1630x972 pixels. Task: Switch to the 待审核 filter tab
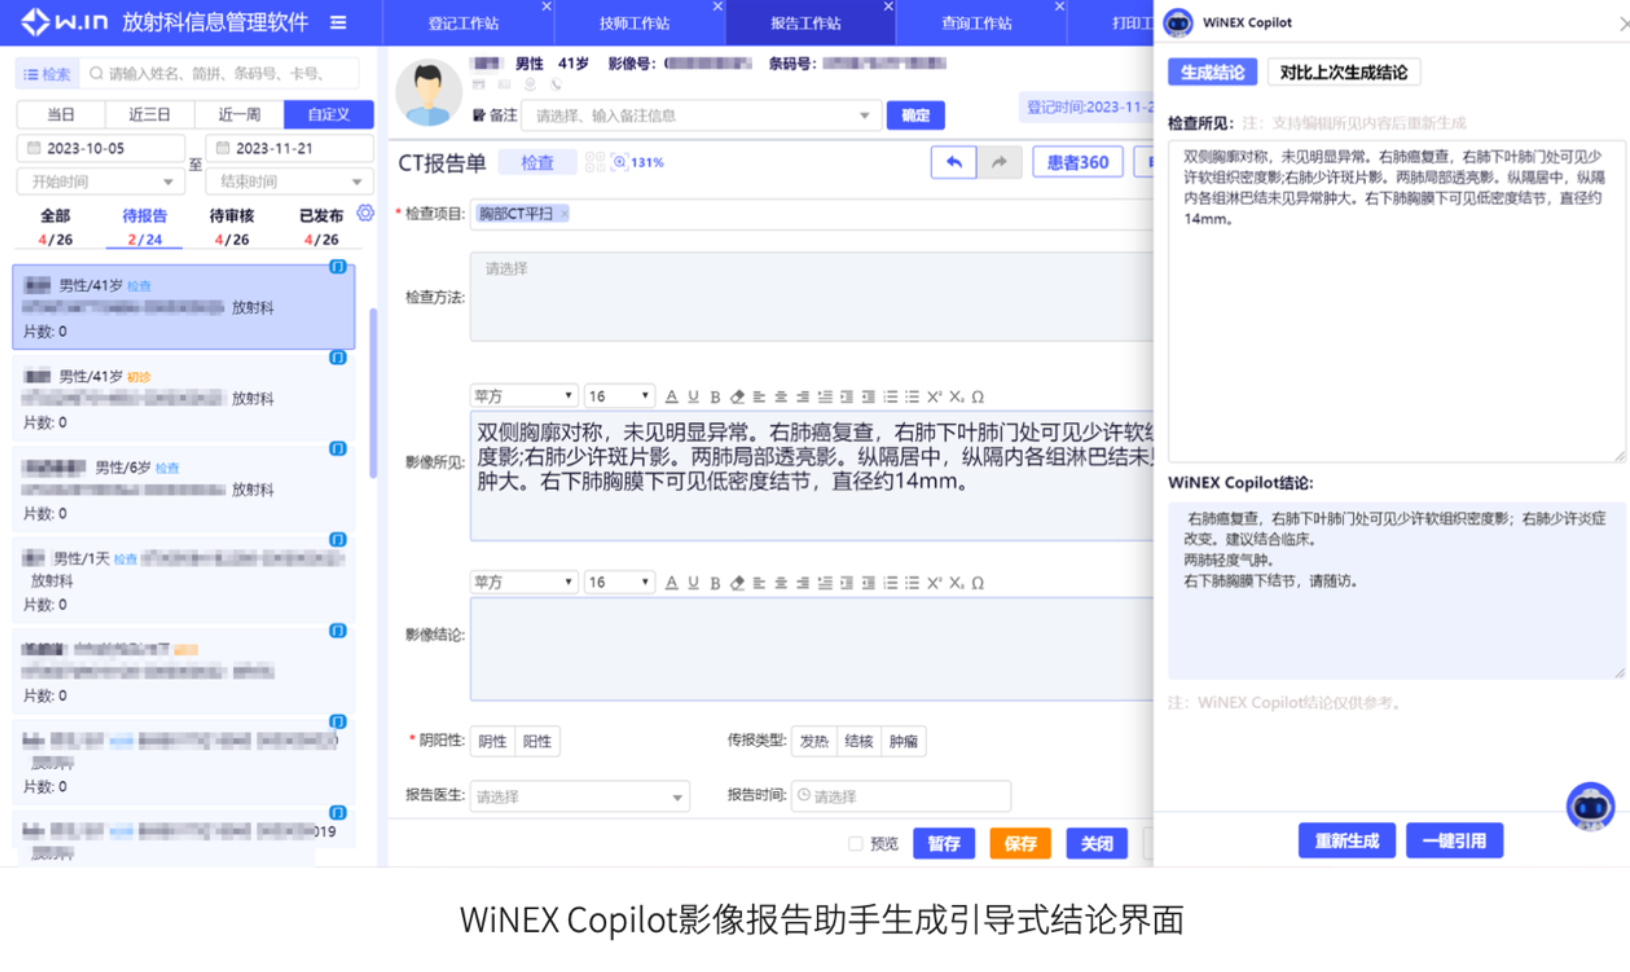[232, 215]
